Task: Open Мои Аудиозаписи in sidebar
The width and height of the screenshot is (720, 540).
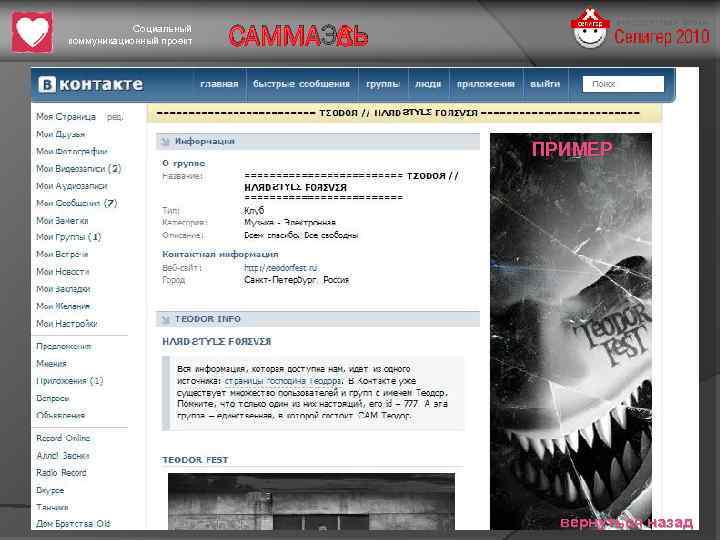Action: tap(71, 186)
